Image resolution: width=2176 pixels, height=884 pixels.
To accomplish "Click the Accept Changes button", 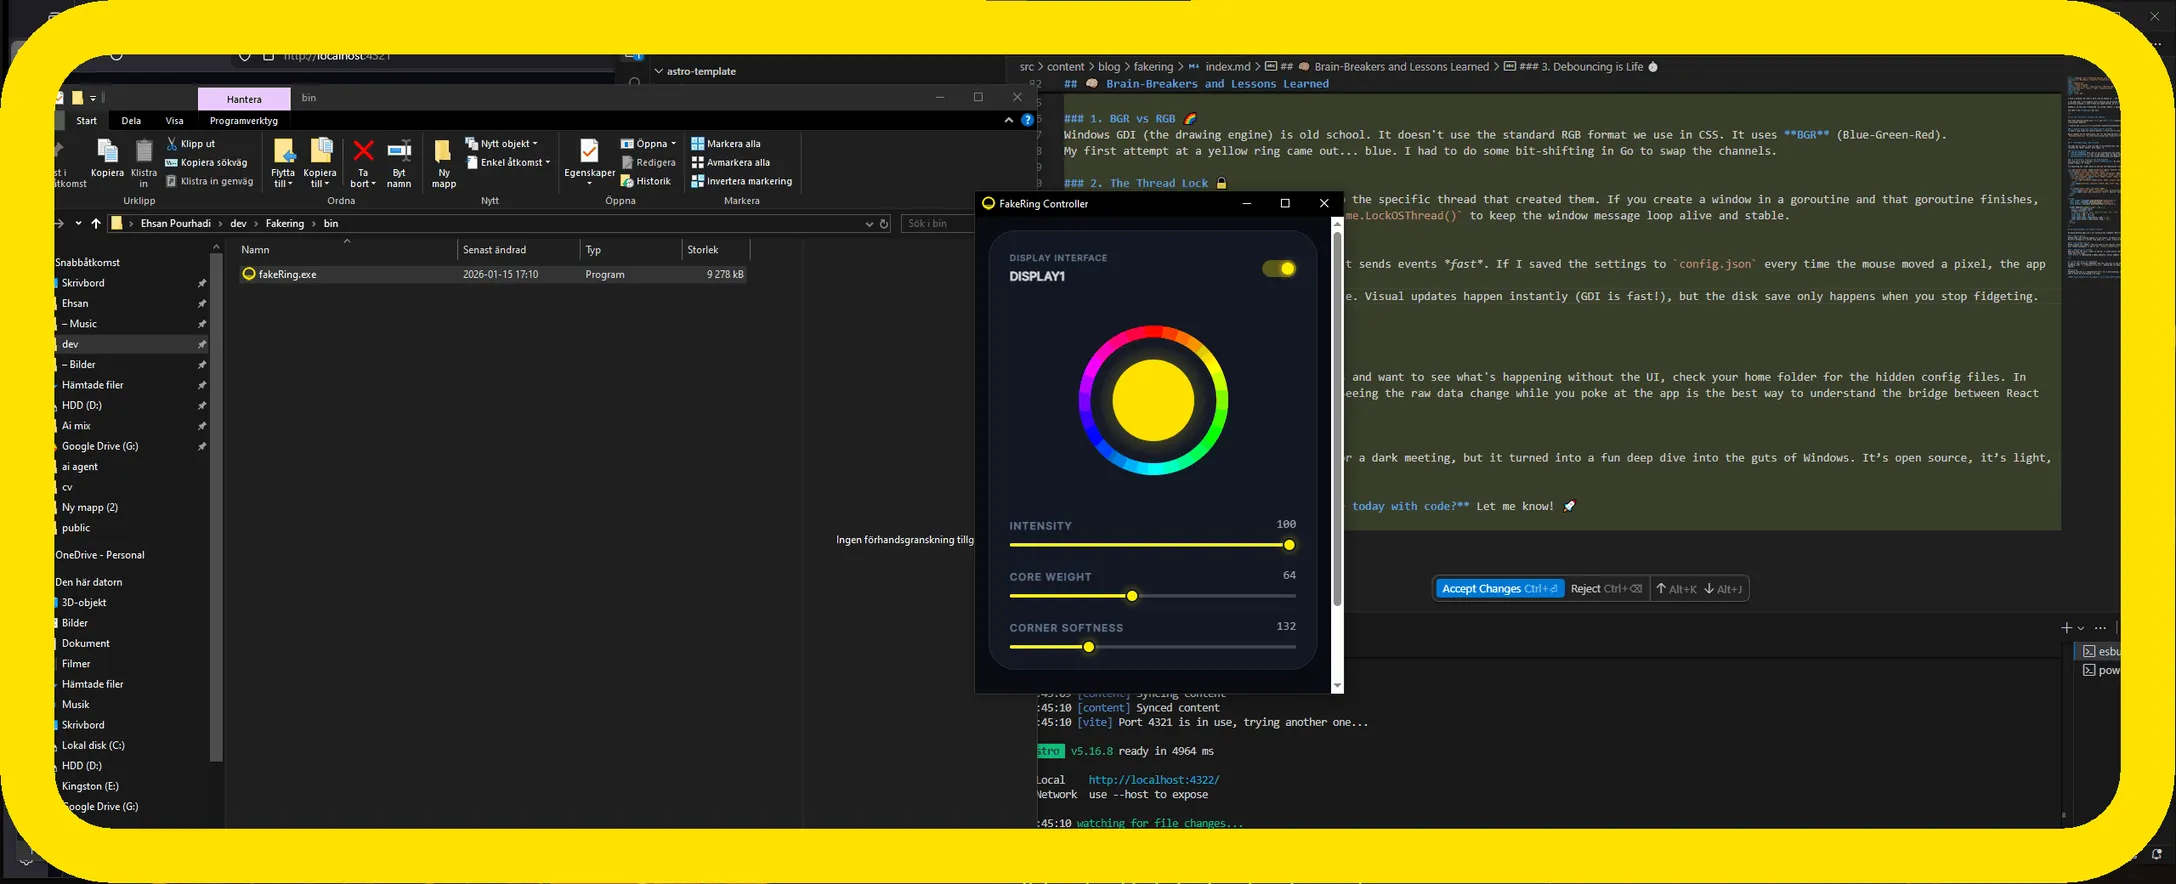I will tap(1499, 589).
